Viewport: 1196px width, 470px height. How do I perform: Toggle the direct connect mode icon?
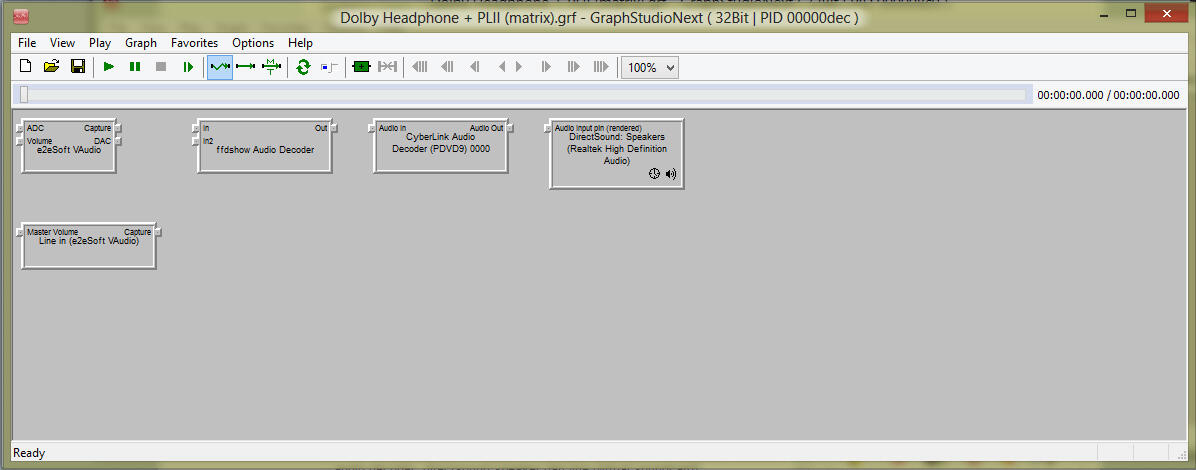pos(246,67)
